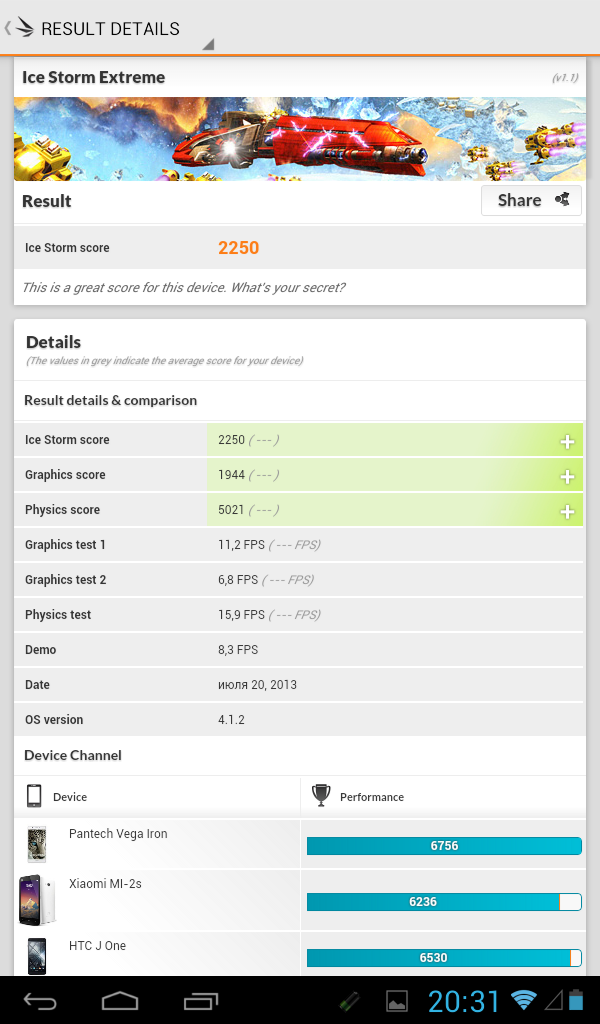Tap the Wi-Fi status icon
600x1024 pixels.
(523, 1000)
